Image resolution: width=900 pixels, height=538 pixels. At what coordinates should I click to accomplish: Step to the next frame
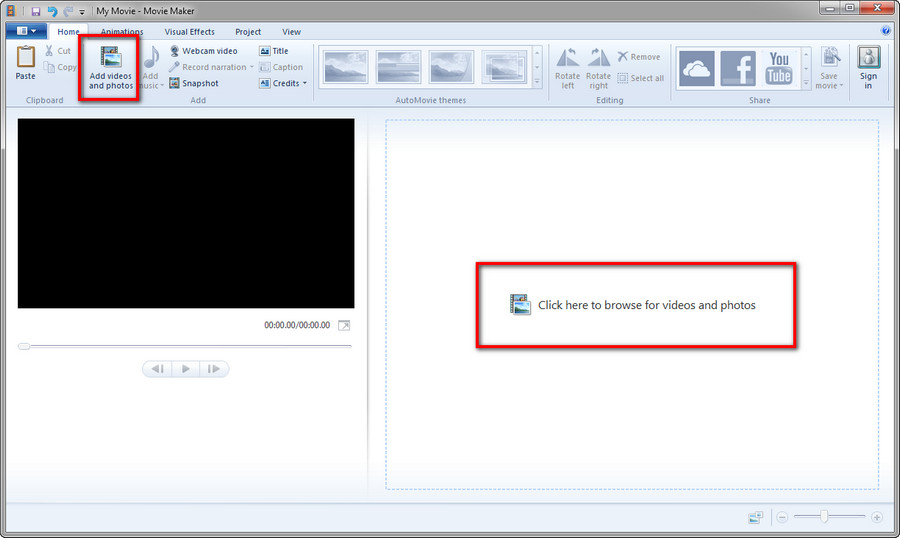tap(214, 369)
